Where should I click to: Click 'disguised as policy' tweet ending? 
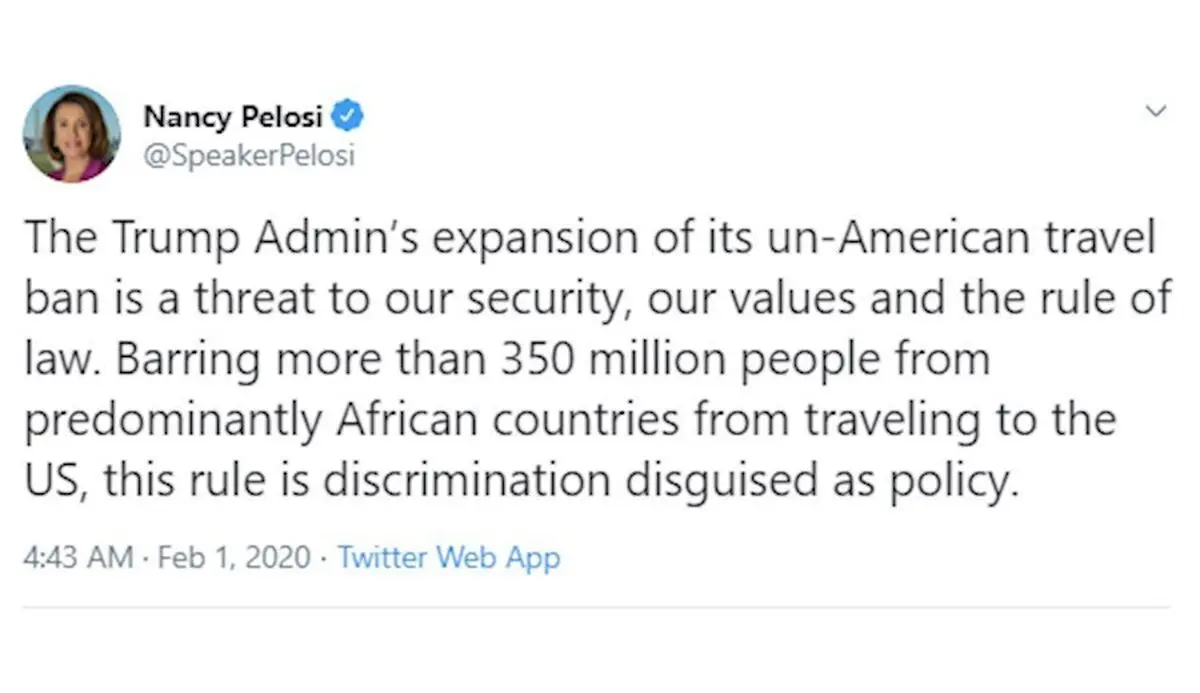tap(821, 482)
